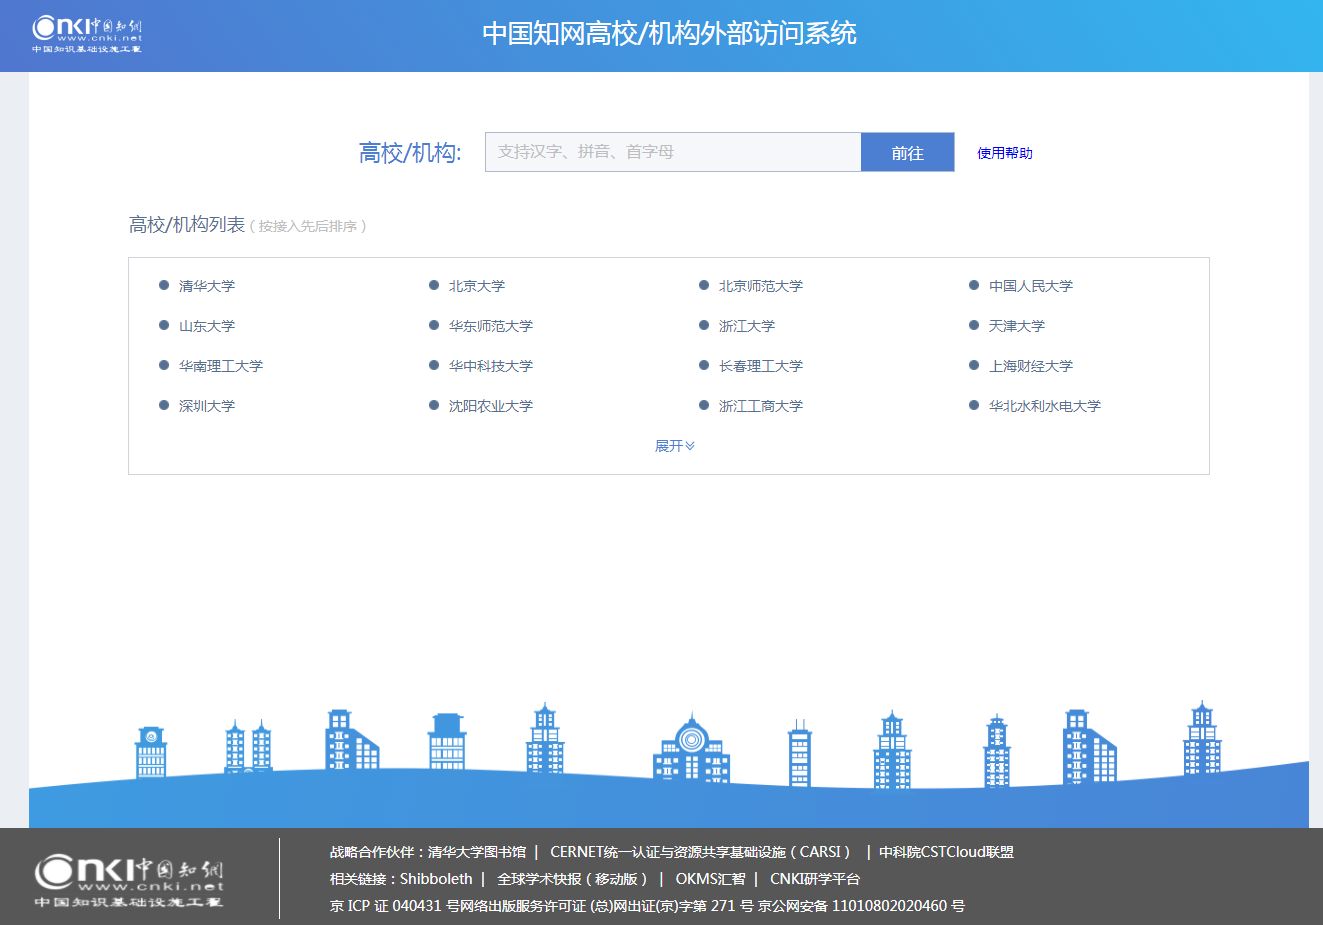Open the 清华大学图书馆 partner link
Image resolution: width=1323 pixels, height=925 pixels.
[x=477, y=852]
